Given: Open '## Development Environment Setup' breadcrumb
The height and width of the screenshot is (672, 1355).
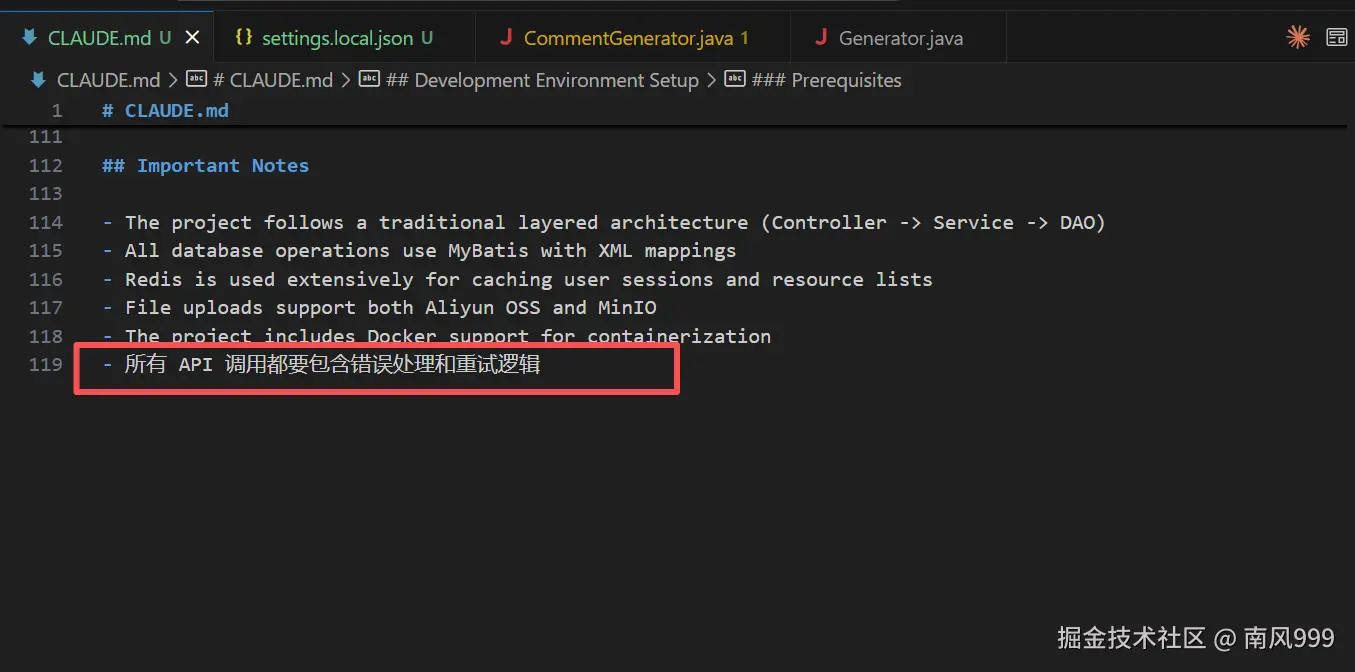Looking at the screenshot, I should pyautogui.click(x=542, y=80).
